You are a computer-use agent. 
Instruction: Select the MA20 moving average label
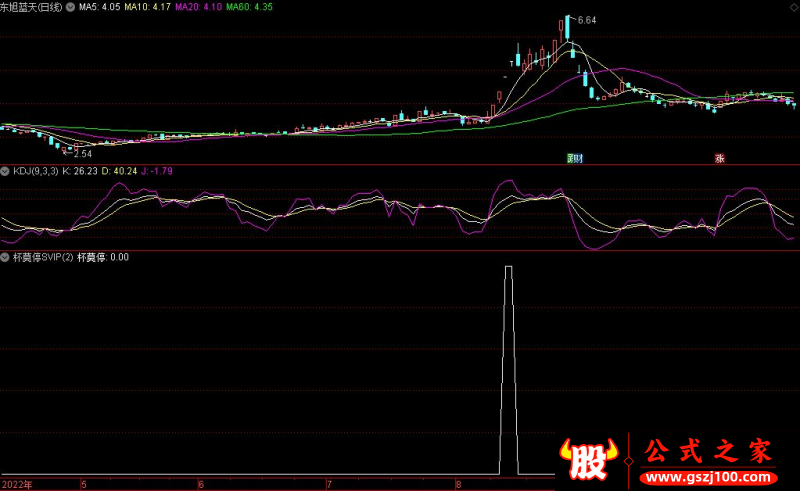coord(200,7)
